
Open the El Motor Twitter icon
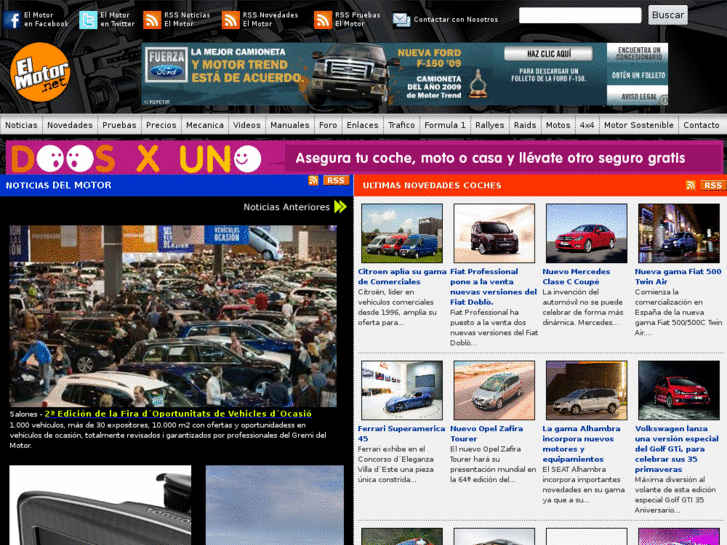pos(88,20)
